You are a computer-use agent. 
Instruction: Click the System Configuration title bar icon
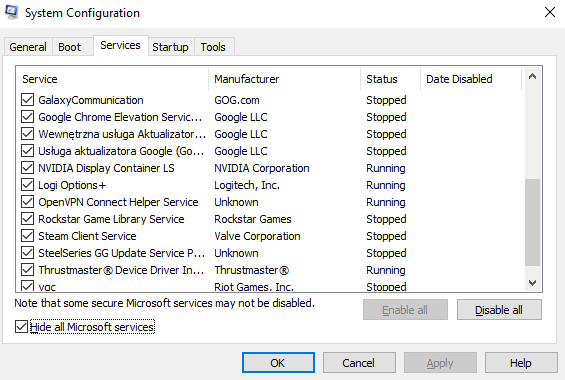click(x=12, y=12)
